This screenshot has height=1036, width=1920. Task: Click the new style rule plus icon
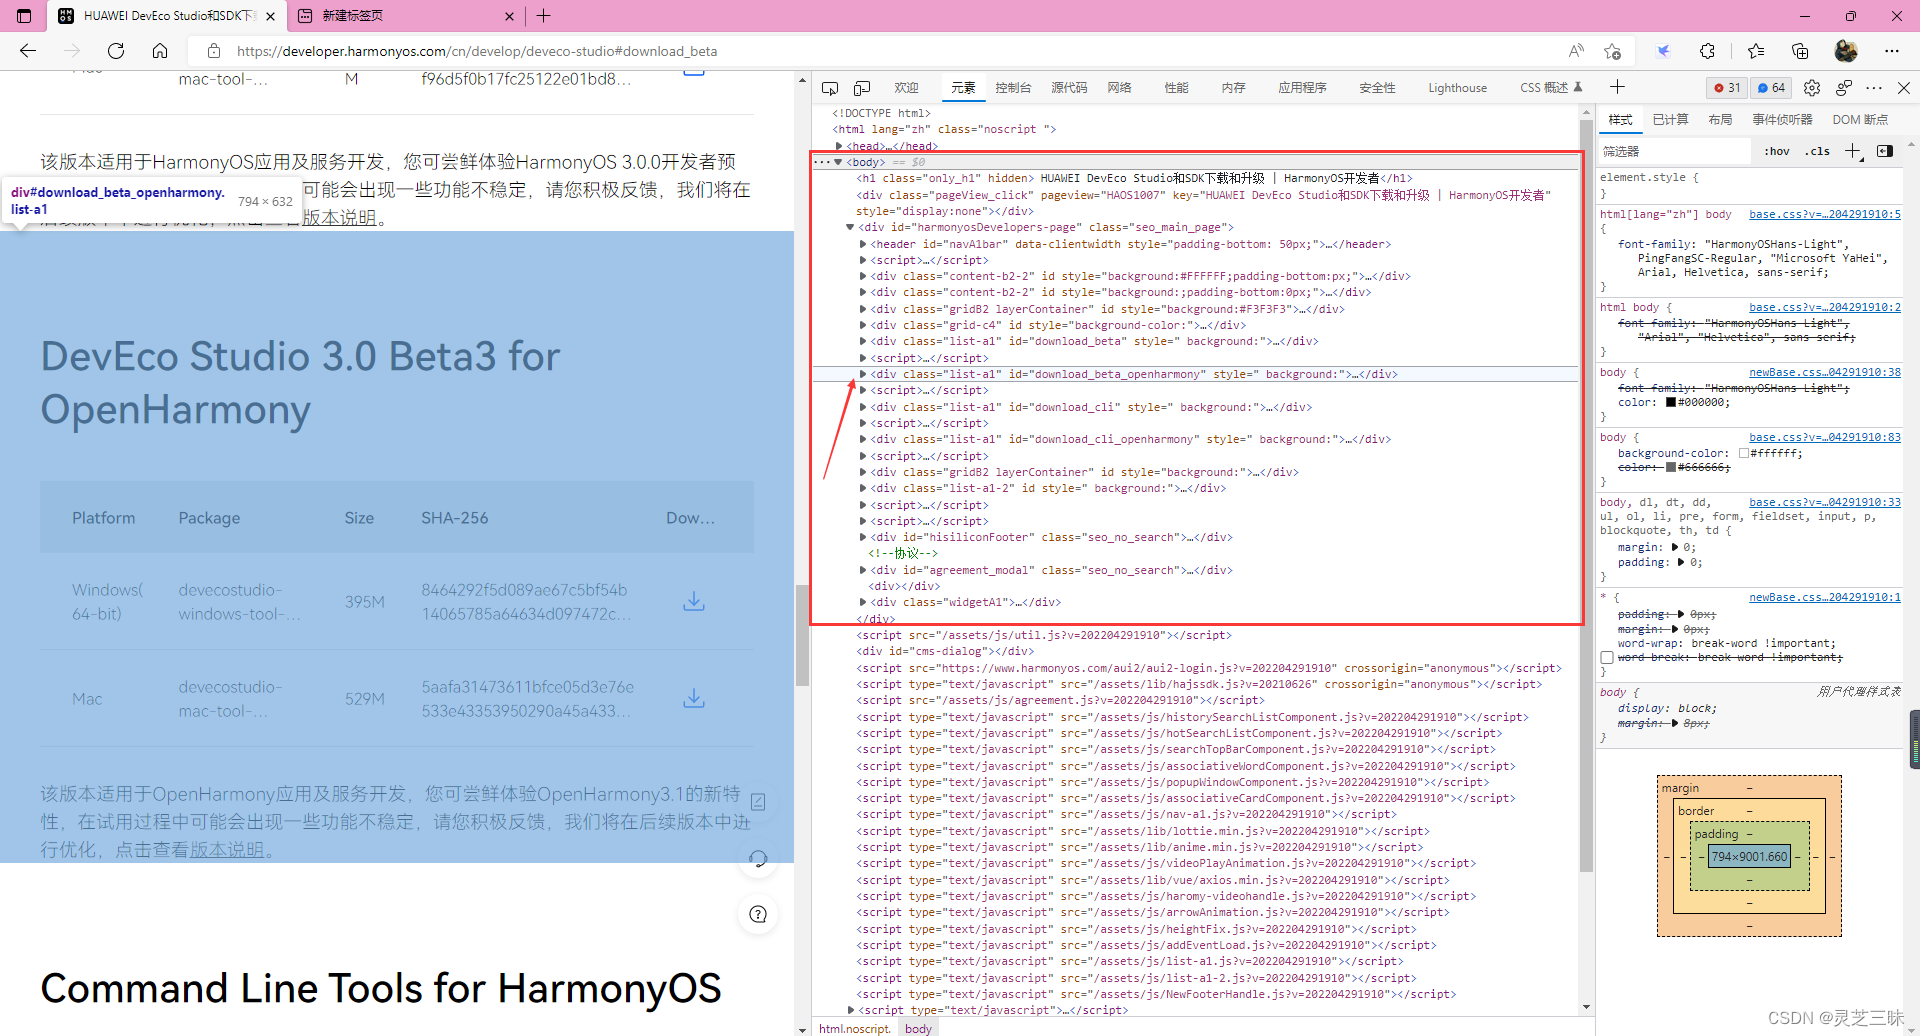click(x=1853, y=151)
